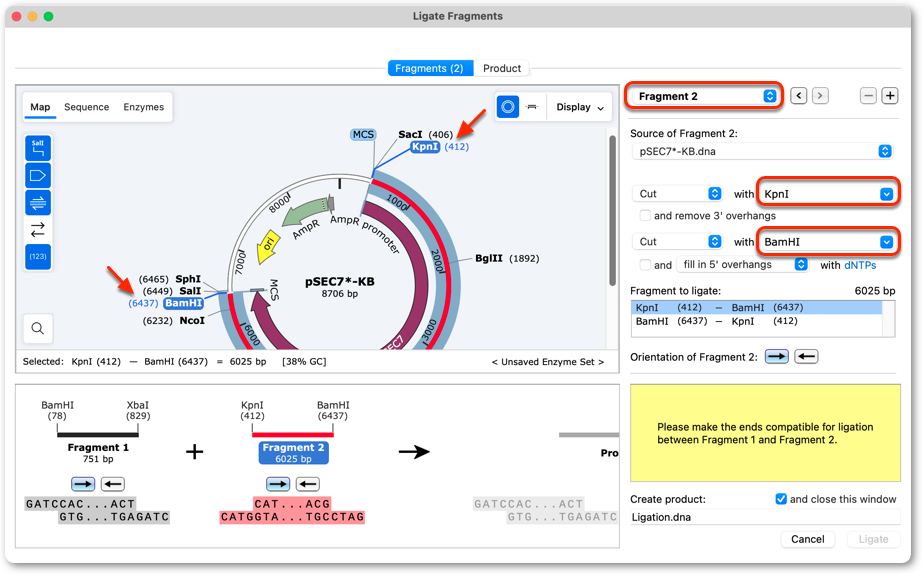This screenshot has height=575, width=923.
Task: Open the KpnI enzyme dropdown
Action: (x=828, y=194)
